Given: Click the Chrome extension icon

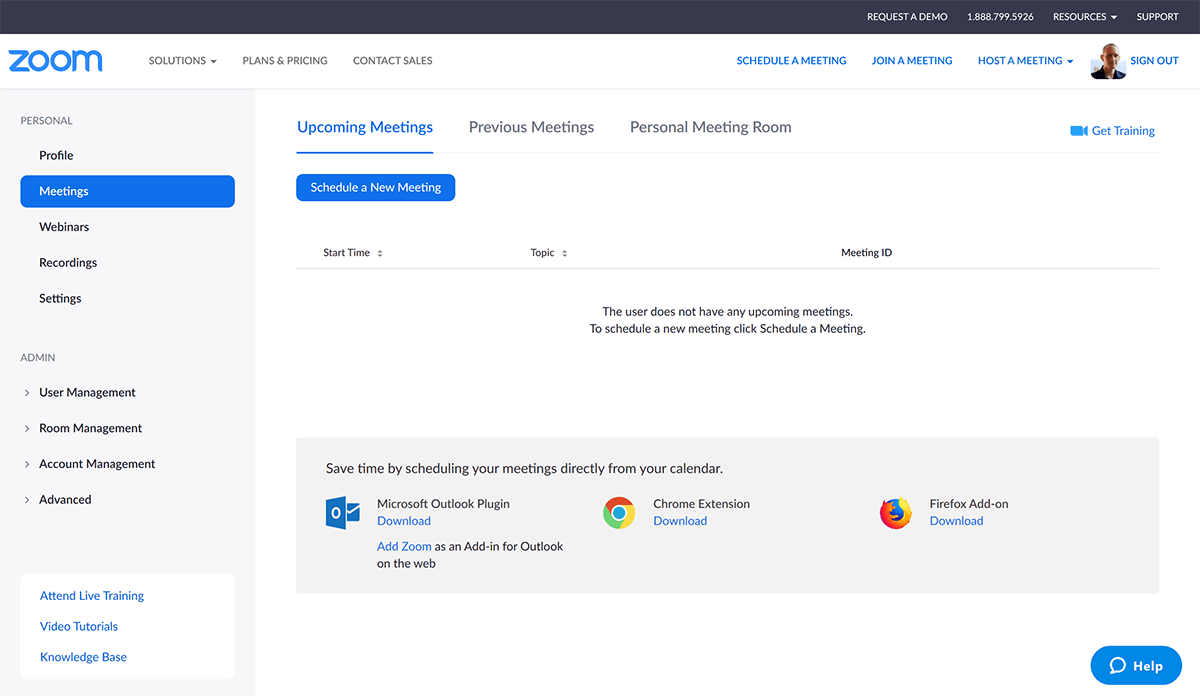Looking at the screenshot, I should click(619, 512).
